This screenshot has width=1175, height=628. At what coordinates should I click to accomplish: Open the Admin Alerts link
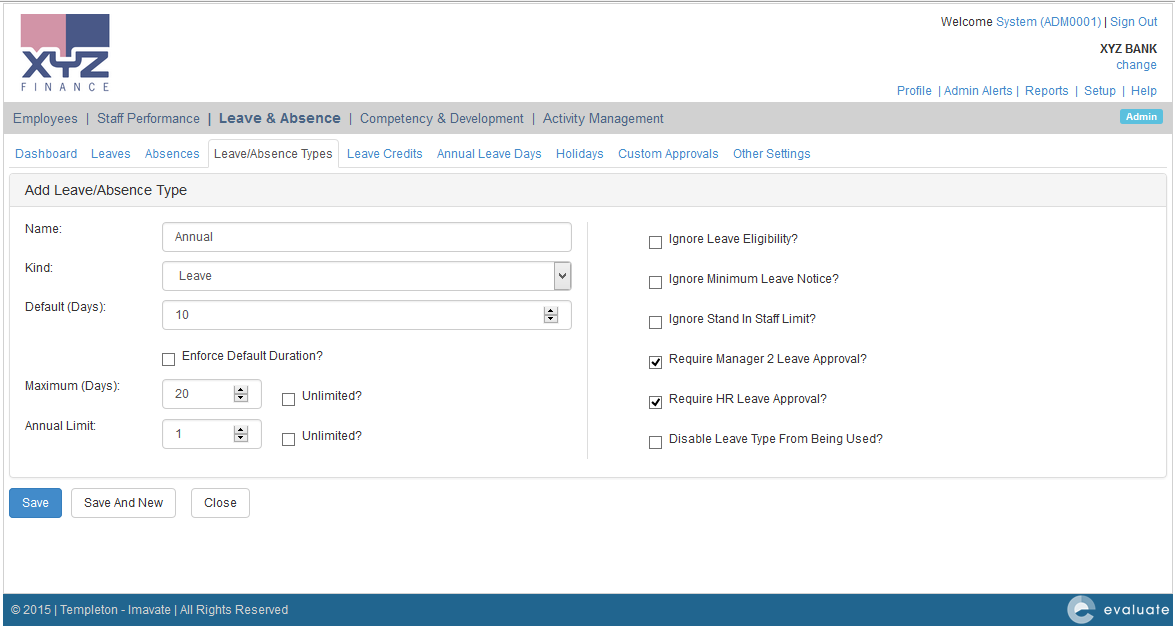pos(977,91)
